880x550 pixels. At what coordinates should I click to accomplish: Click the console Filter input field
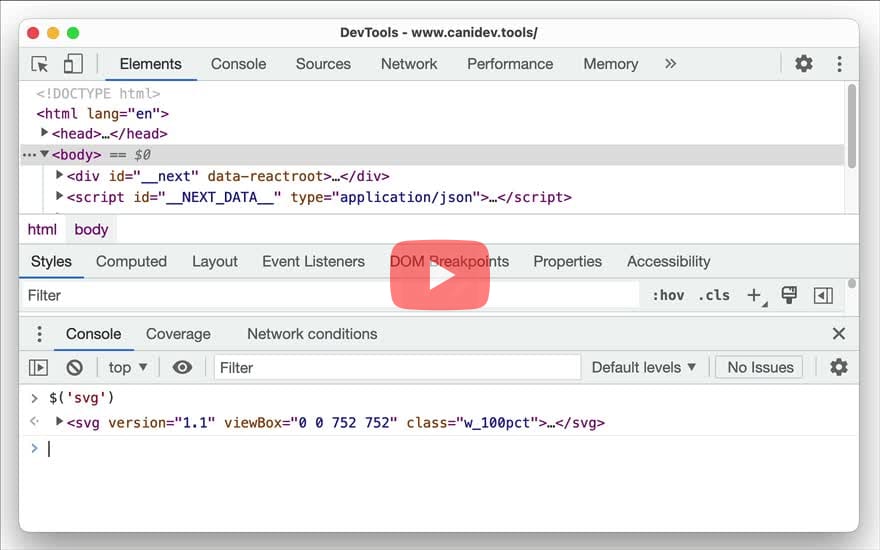397,368
